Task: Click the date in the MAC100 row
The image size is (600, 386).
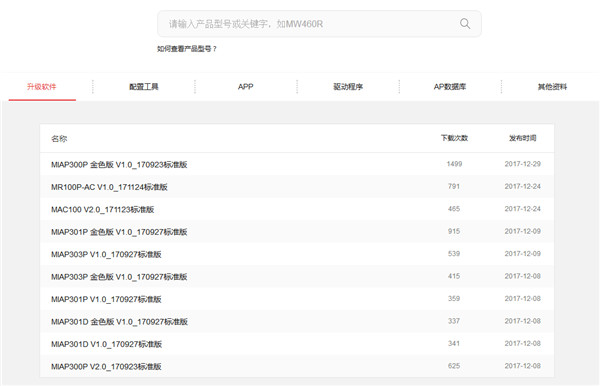Action: point(523,209)
